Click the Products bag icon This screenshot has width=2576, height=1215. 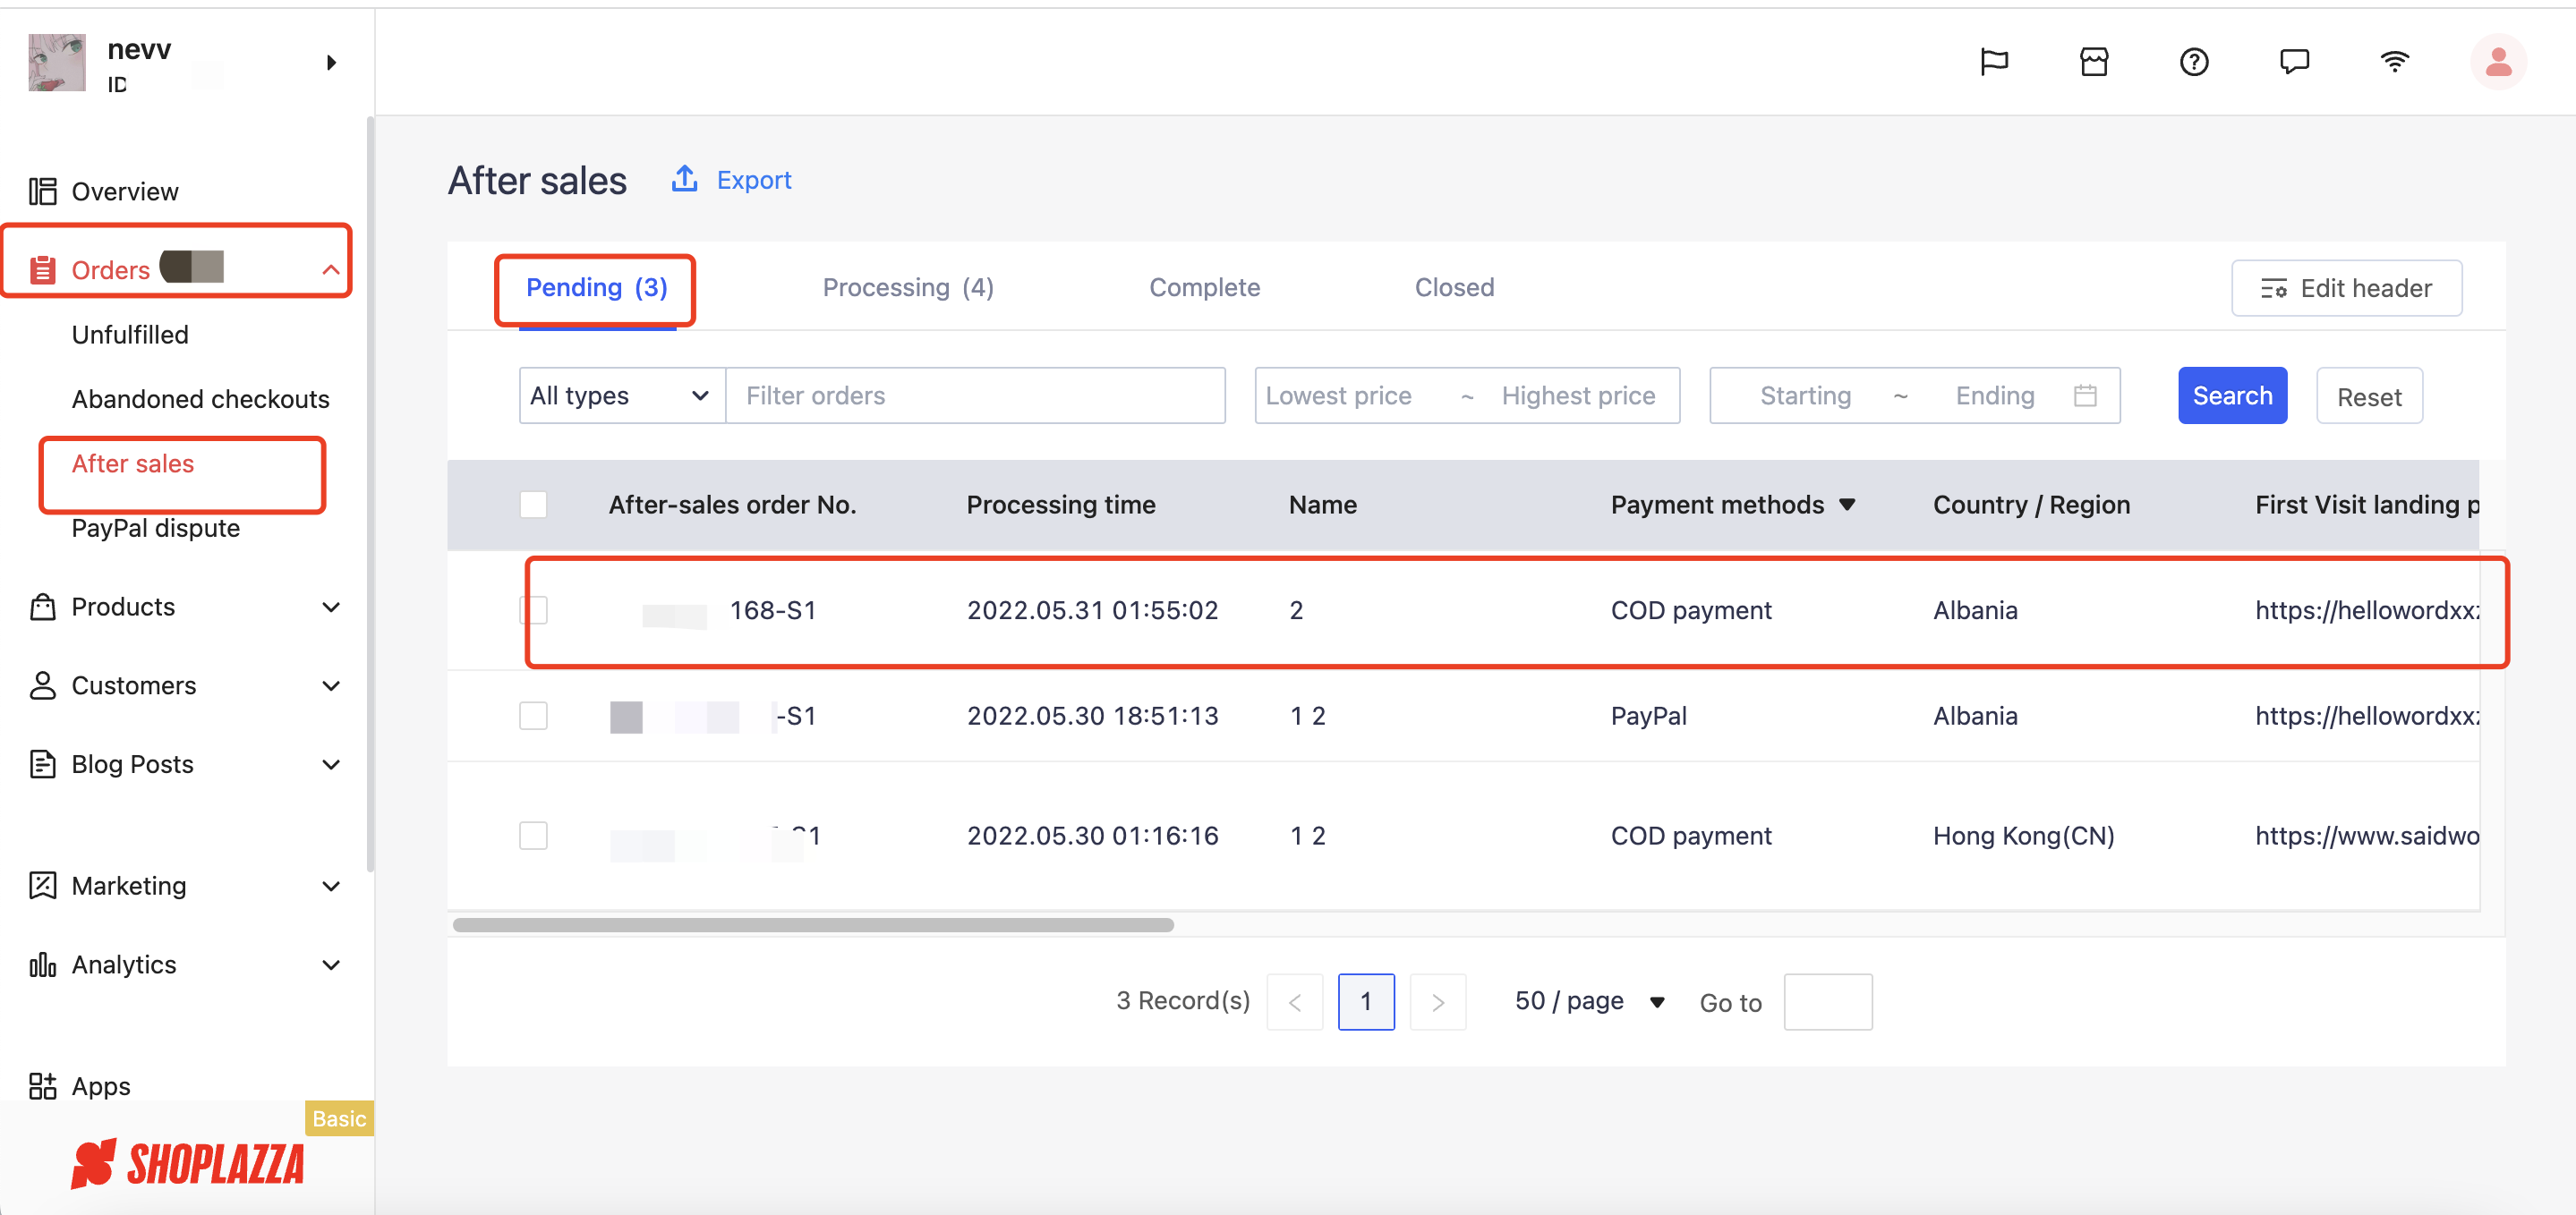coord(42,607)
